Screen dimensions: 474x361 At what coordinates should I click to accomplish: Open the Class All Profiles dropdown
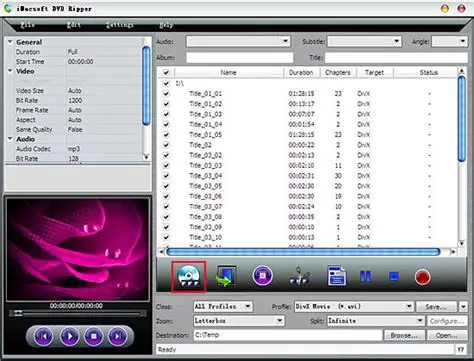click(x=223, y=306)
